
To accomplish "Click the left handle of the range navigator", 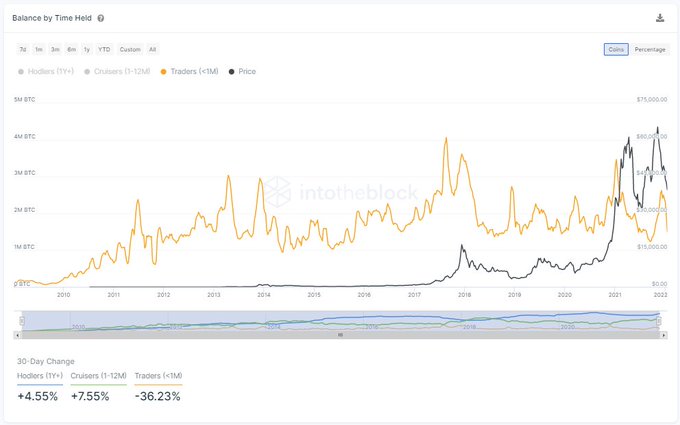I will 22,321.
